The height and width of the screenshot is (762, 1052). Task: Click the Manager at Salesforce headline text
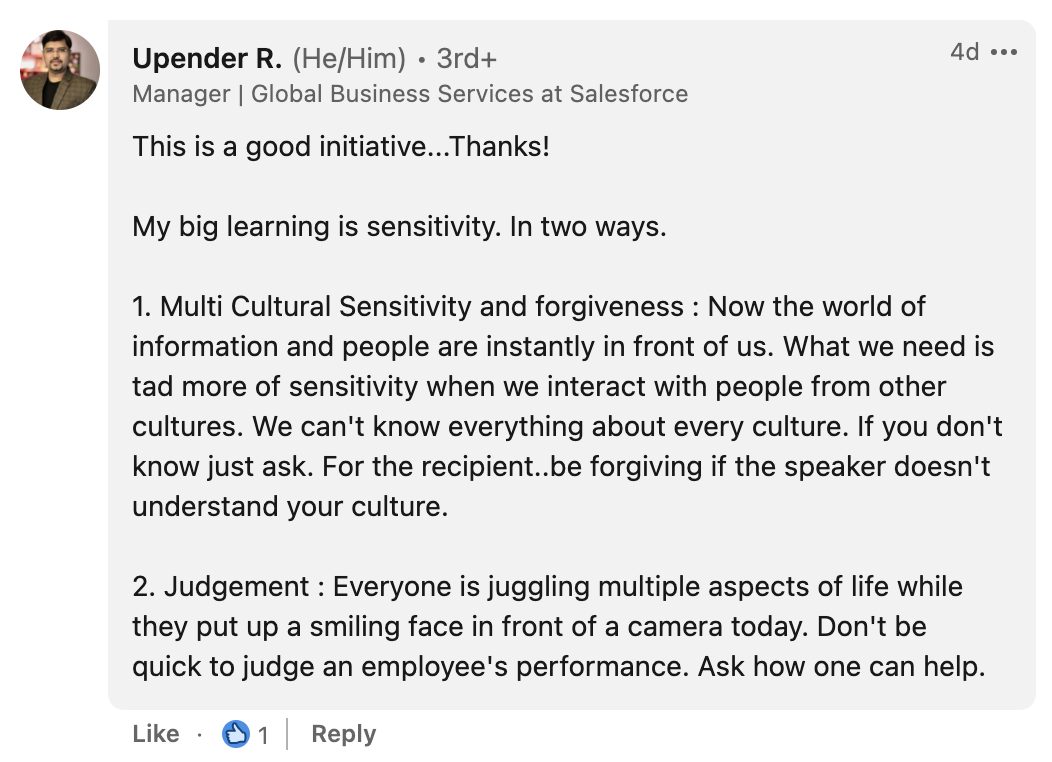(410, 94)
